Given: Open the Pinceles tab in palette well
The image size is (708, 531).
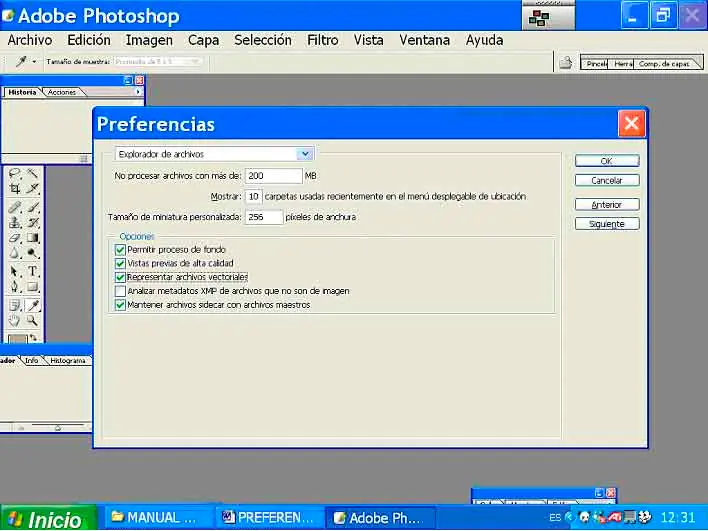Looking at the screenshot, I should [x=595, y=64].
